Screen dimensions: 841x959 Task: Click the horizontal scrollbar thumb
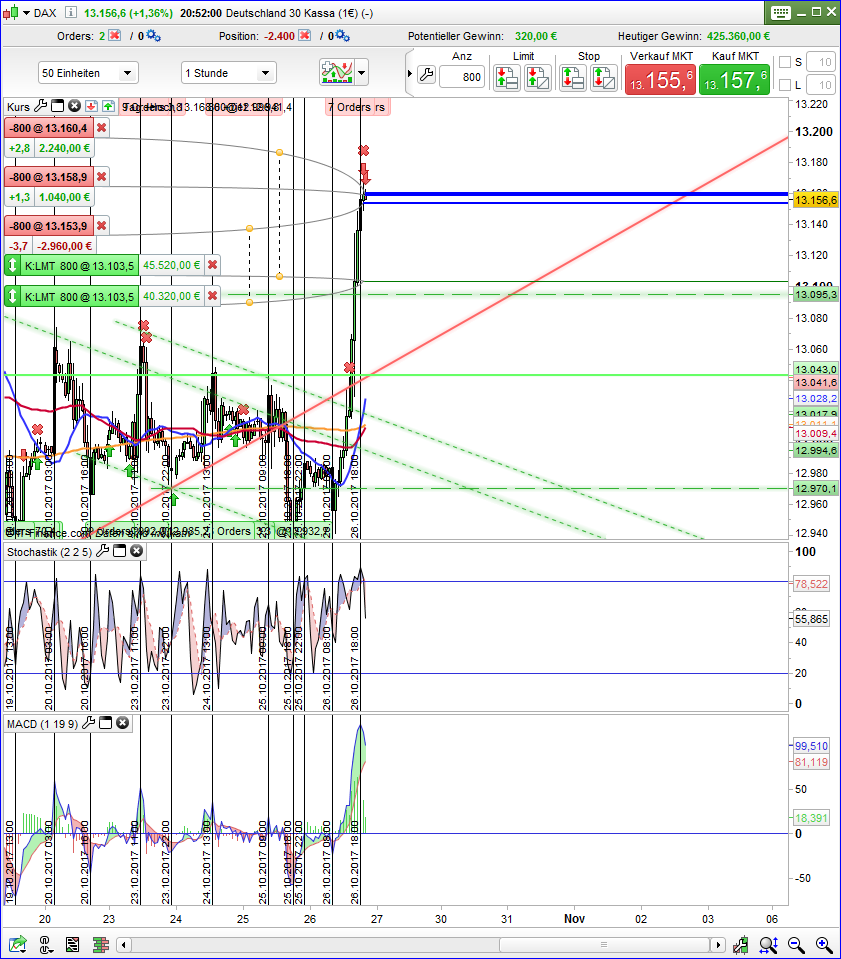click(x=603, y=944)
